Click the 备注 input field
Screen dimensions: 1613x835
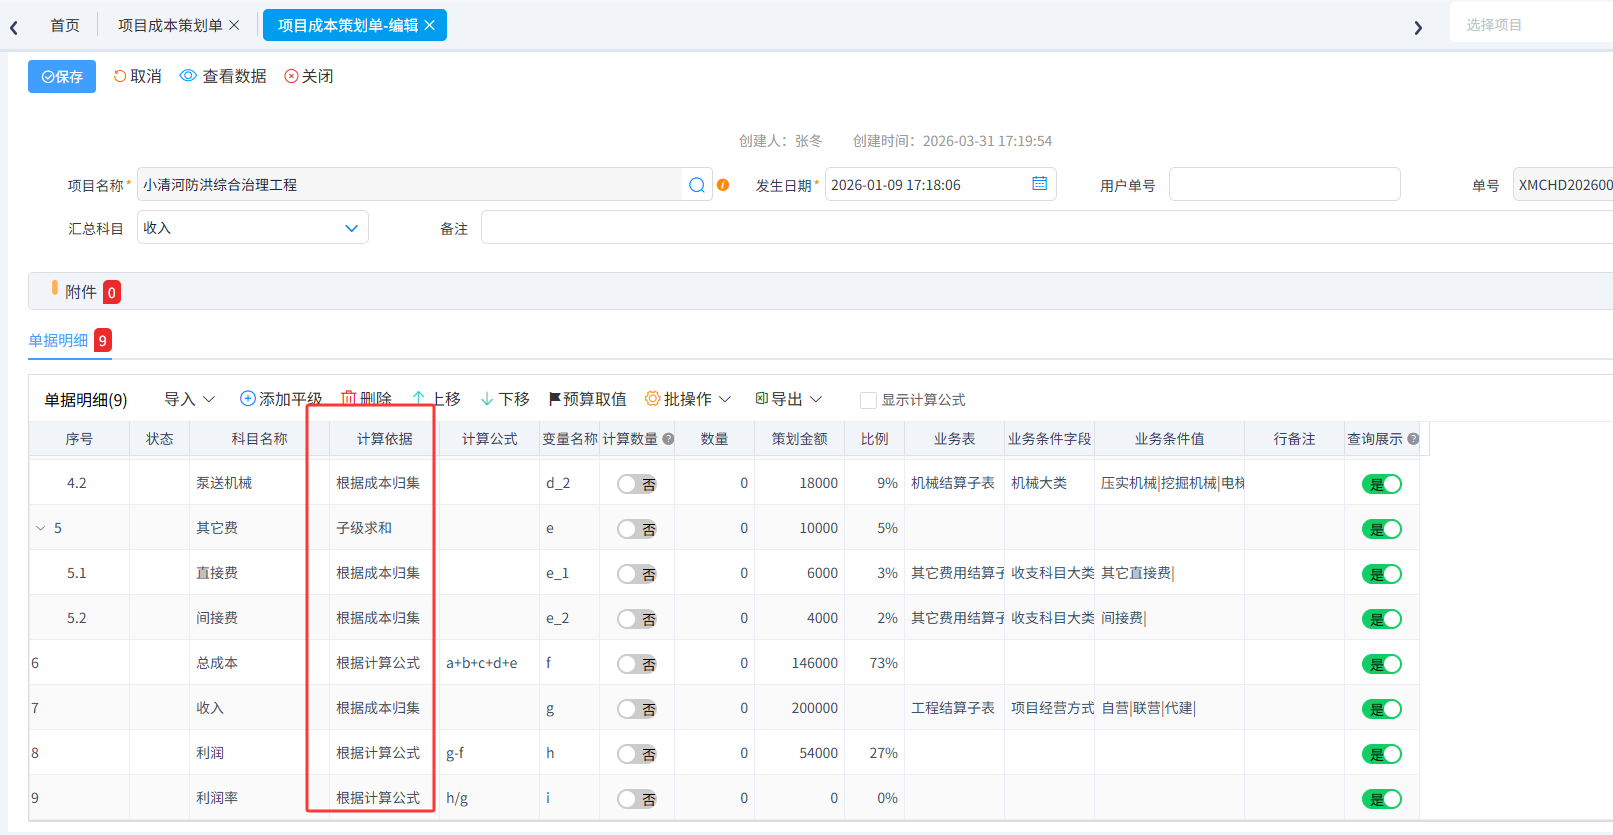tap(1047, 228)
